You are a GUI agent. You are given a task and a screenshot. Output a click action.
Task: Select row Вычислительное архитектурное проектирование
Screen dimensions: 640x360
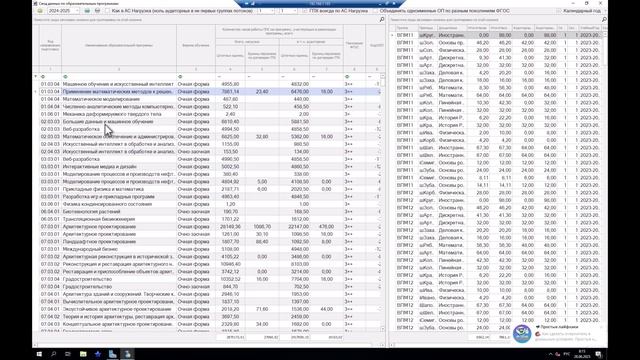pyautogui.click(x=210, y=302)
